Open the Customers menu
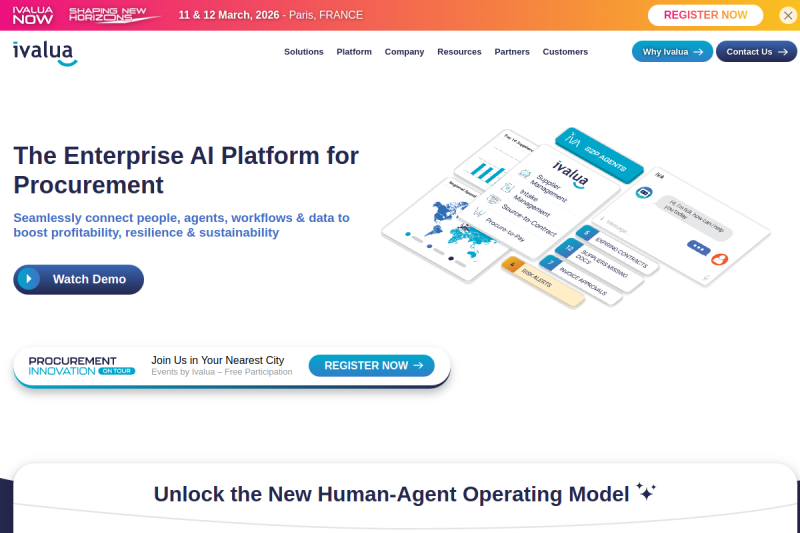800x533 pixels. pos(565,52)
